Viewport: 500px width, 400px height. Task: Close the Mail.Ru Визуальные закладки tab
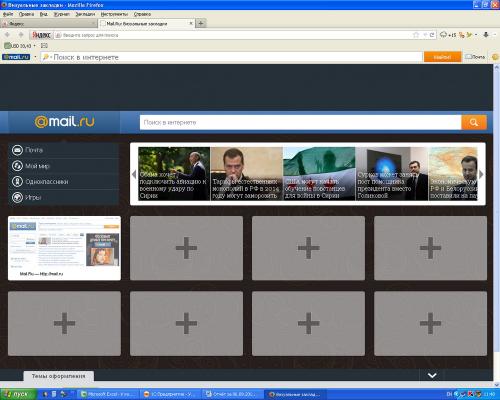(x=191, y=23)
